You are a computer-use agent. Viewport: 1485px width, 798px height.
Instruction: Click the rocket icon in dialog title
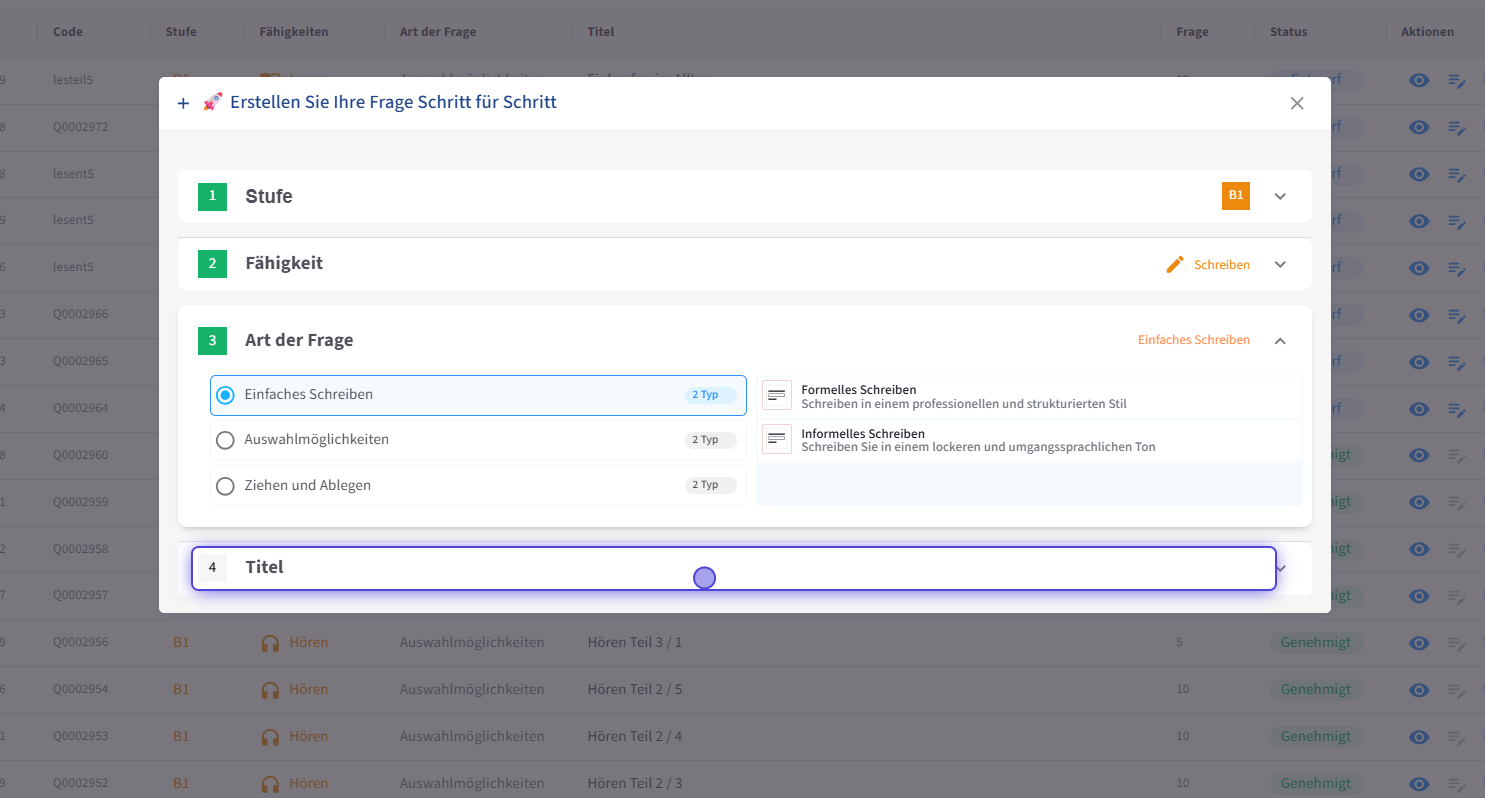(x=212, y=102)
